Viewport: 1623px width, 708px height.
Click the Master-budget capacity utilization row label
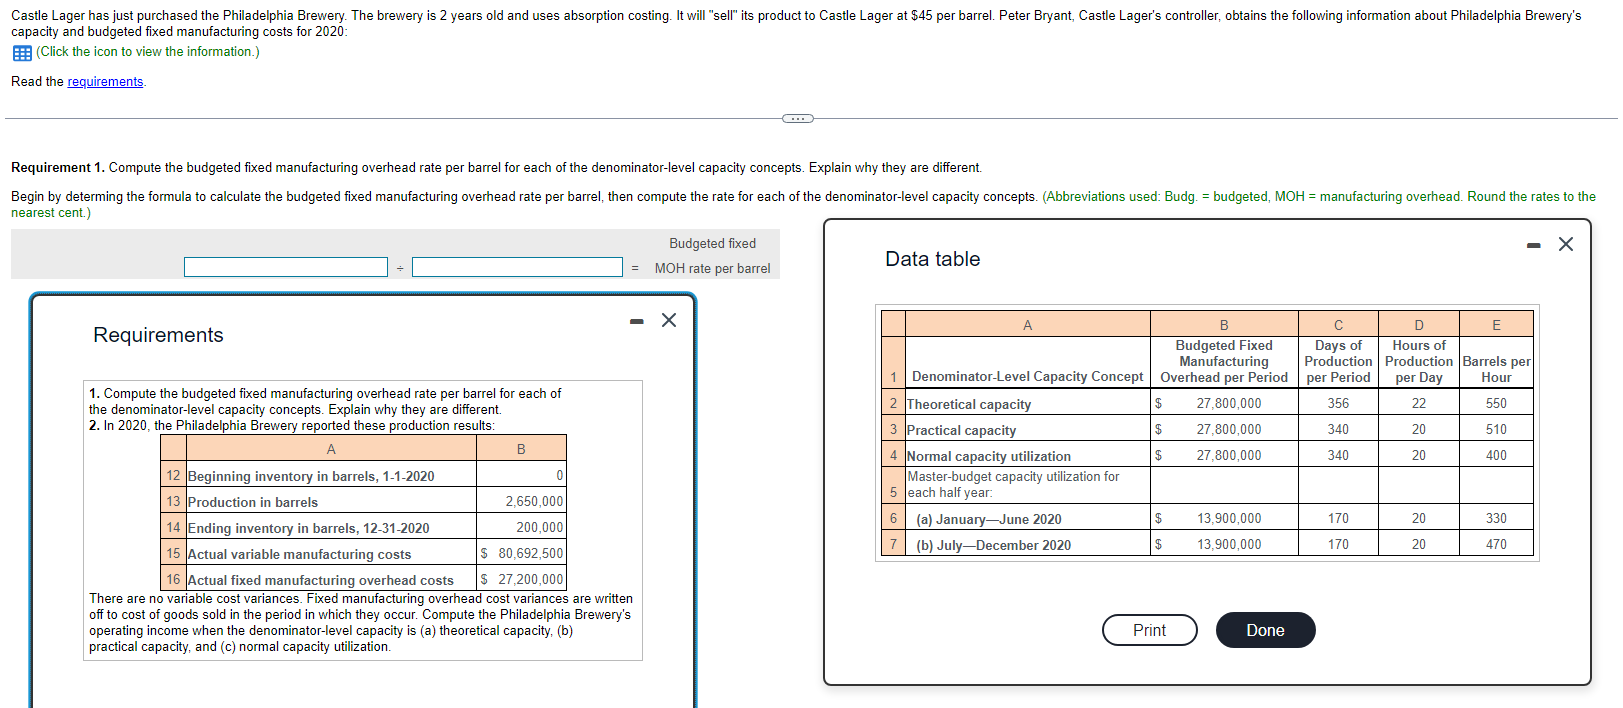tap(1013, 485)
